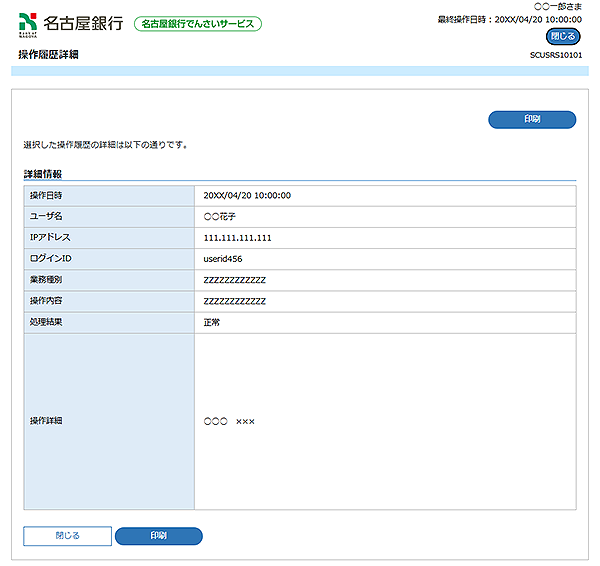Click the 印刷 button above the table
Viewport: 600px width, 566px height.
tap(532, 120)
